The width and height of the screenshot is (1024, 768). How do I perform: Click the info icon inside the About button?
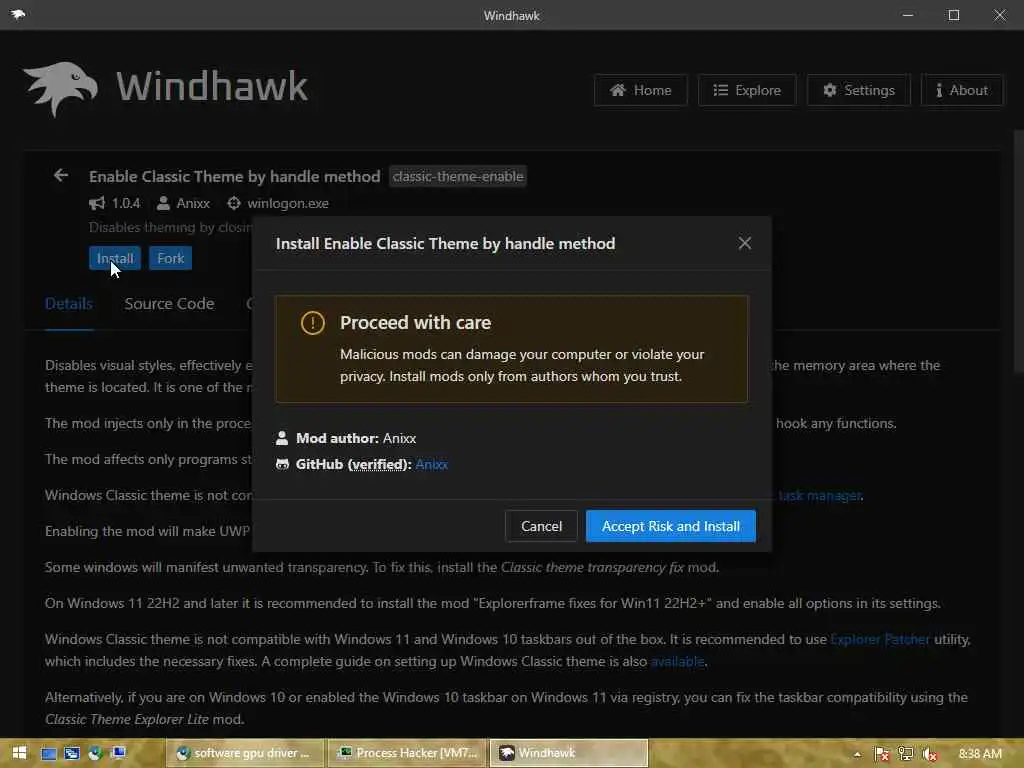(x=938, y=90)
